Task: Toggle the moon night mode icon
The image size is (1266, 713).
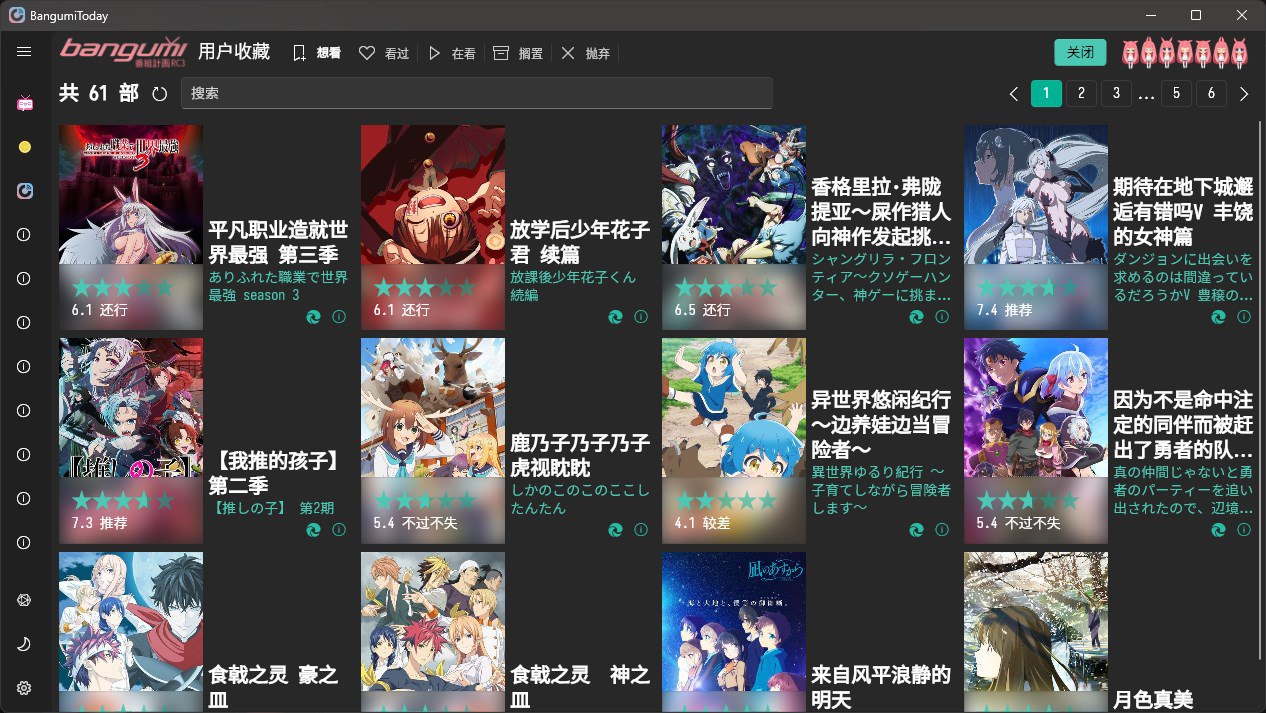Action: pos(24,644)
